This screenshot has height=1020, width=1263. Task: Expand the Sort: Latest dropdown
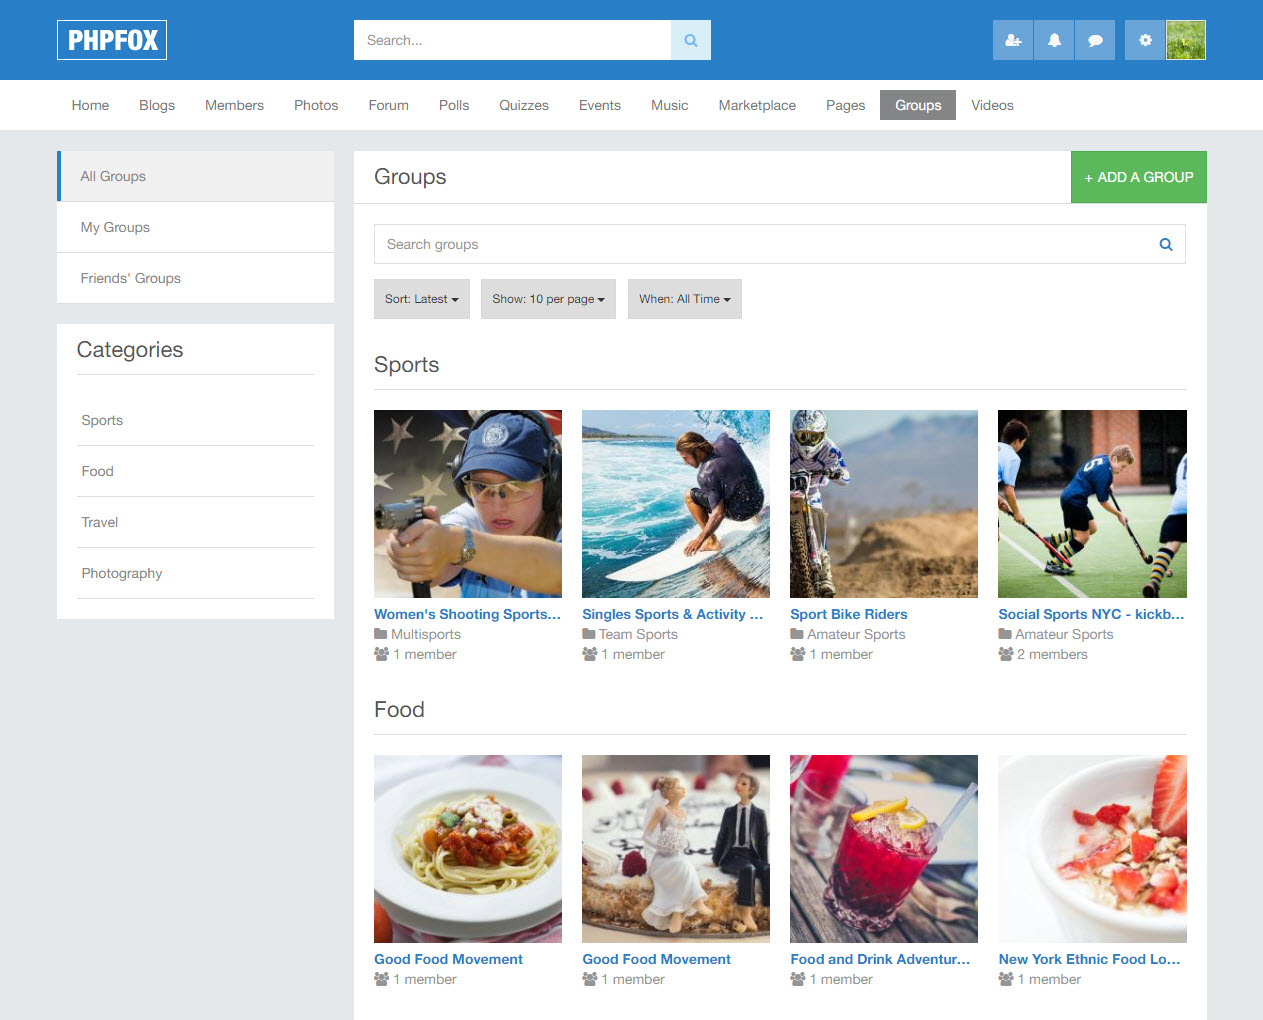pos(421,299)
